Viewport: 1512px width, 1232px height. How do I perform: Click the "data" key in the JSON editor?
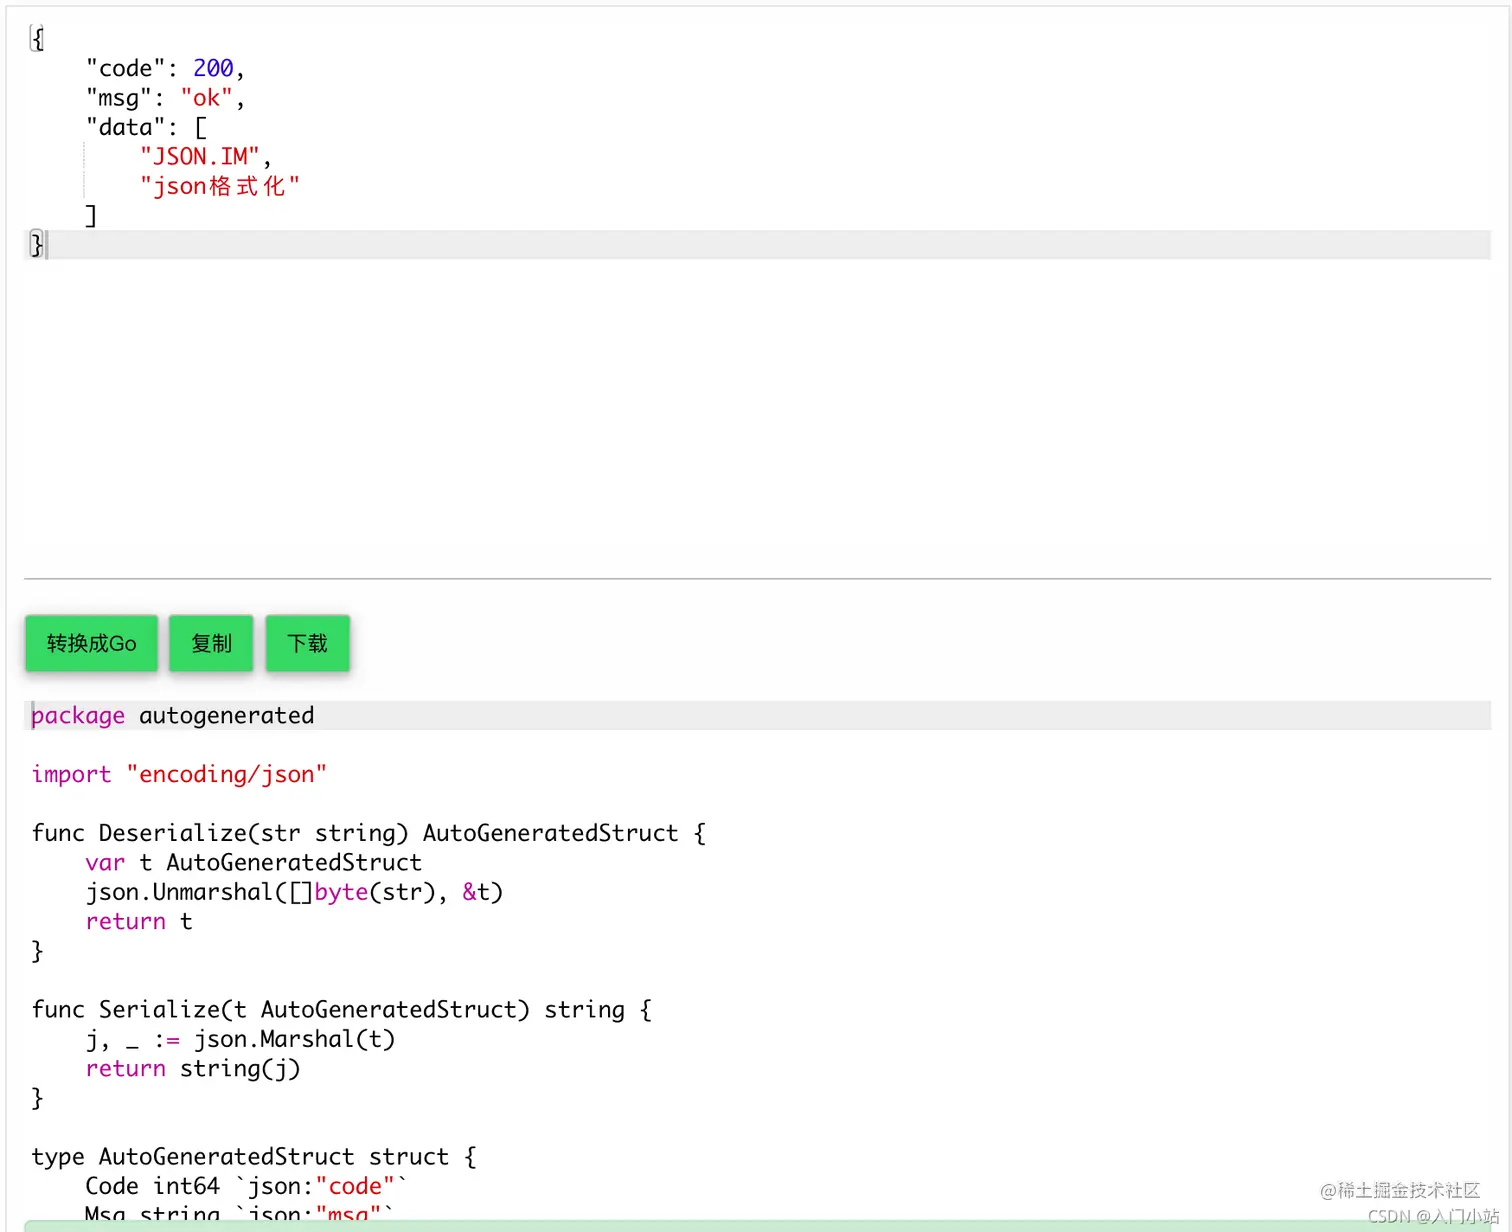[125, 126]
